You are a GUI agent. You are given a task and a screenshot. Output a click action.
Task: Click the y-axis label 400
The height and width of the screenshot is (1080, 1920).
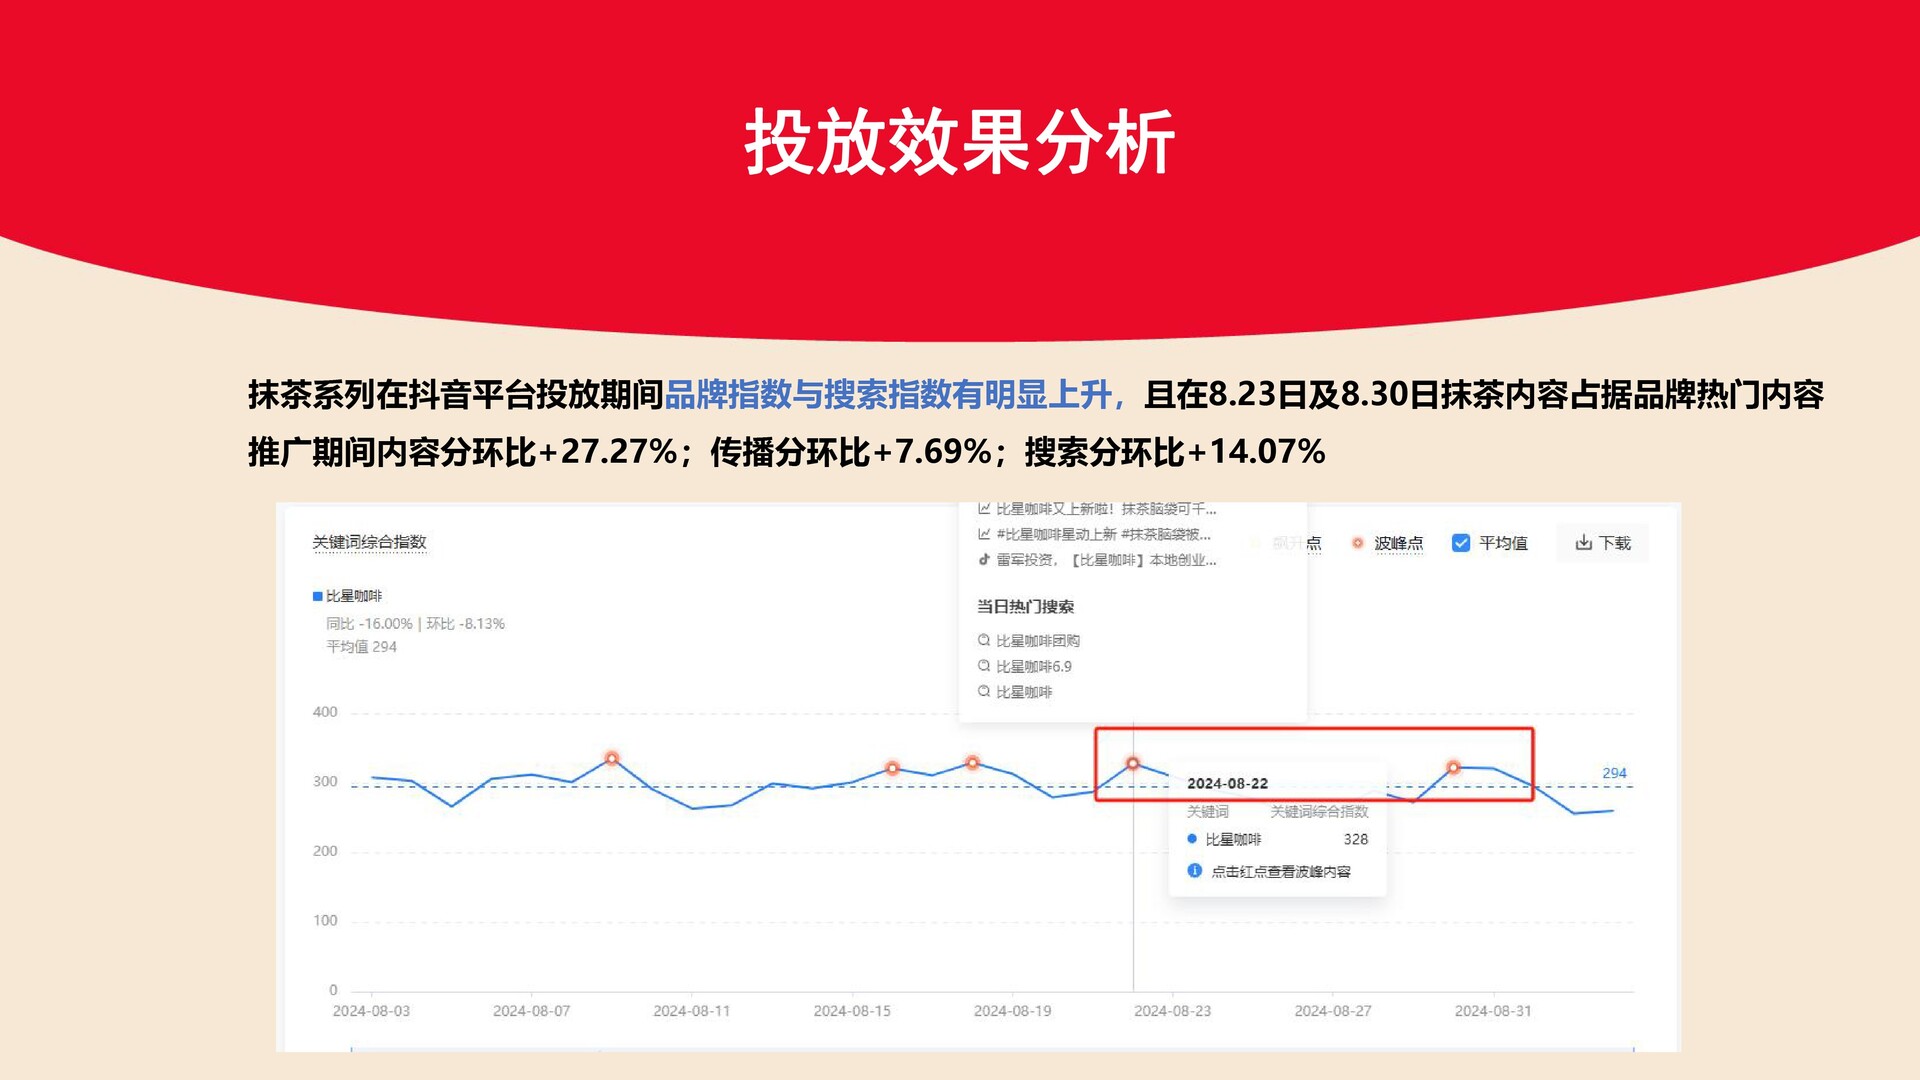pyautogui.click(x=325, y=712)
